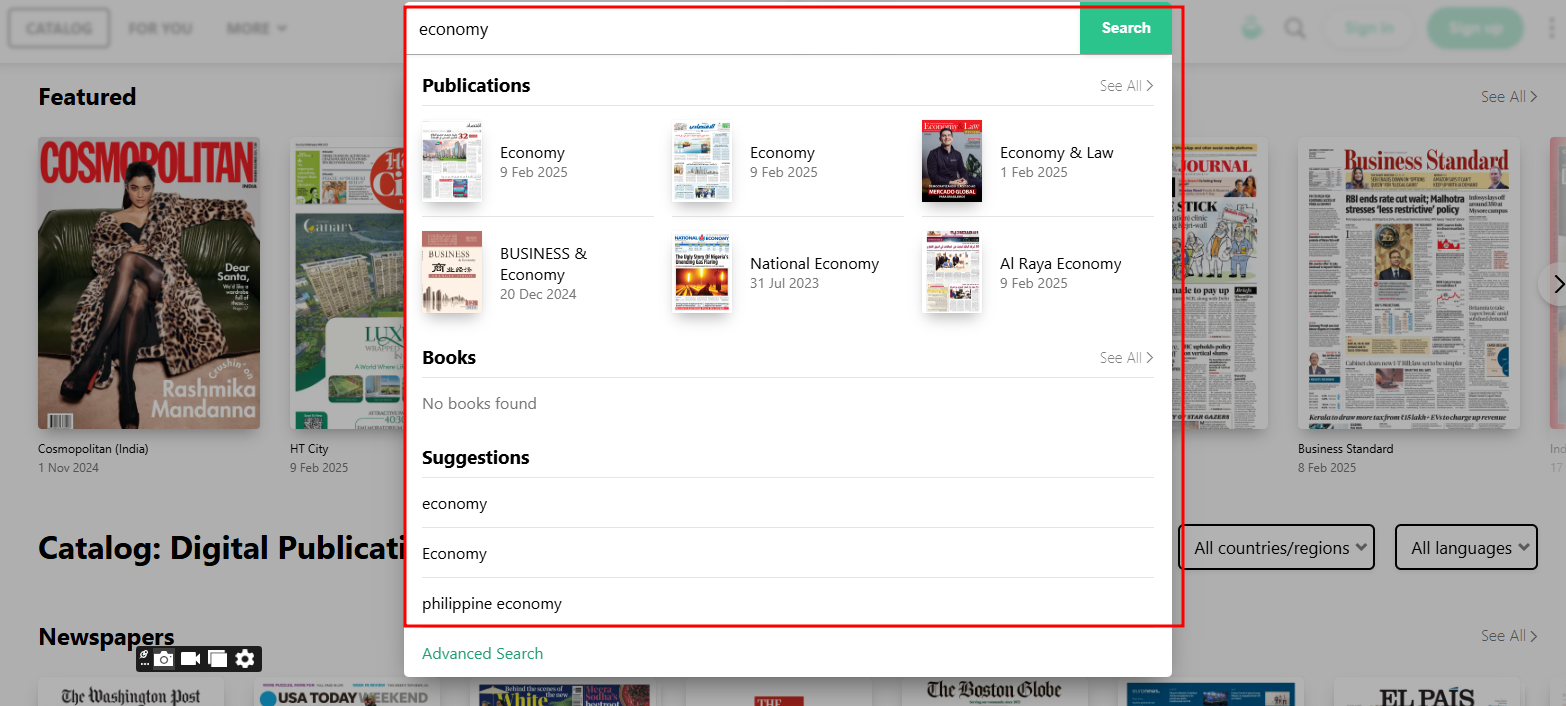Open the Advanced Search link
Image resolution: width=1566 pixels, height=706 pixels.
click(x=482, y=653)
